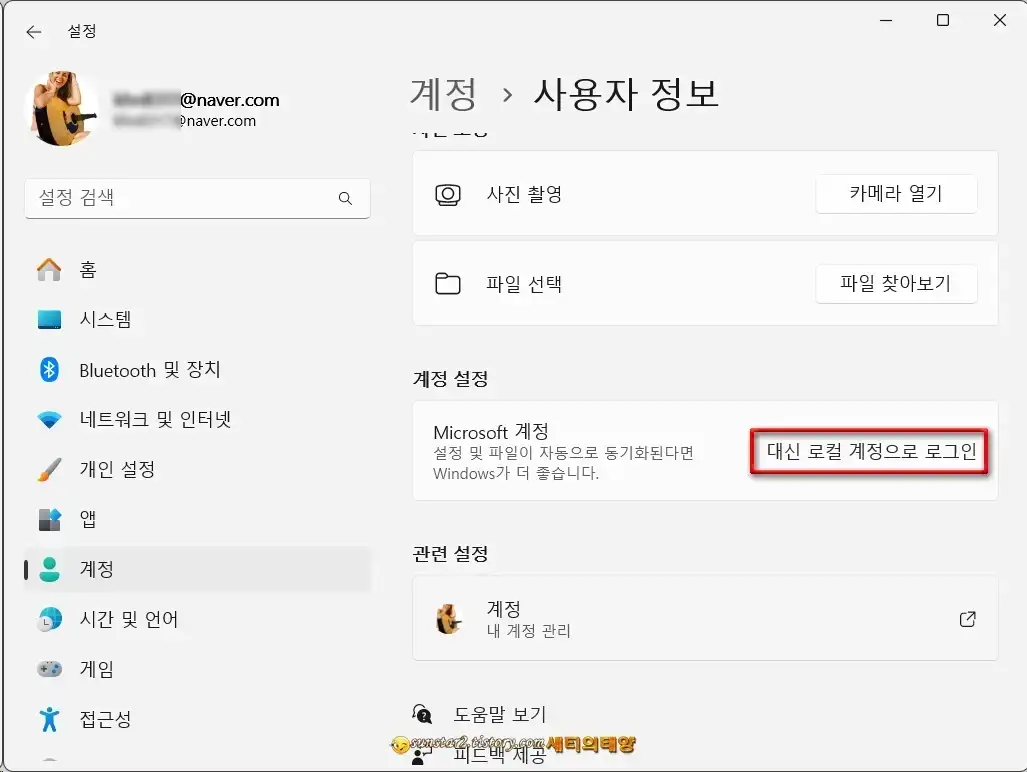Click the magnifier in the search box

click(345, 198)
